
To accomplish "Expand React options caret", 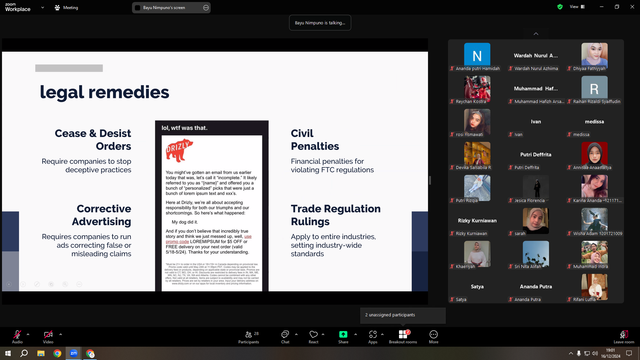I will (323, 334).
